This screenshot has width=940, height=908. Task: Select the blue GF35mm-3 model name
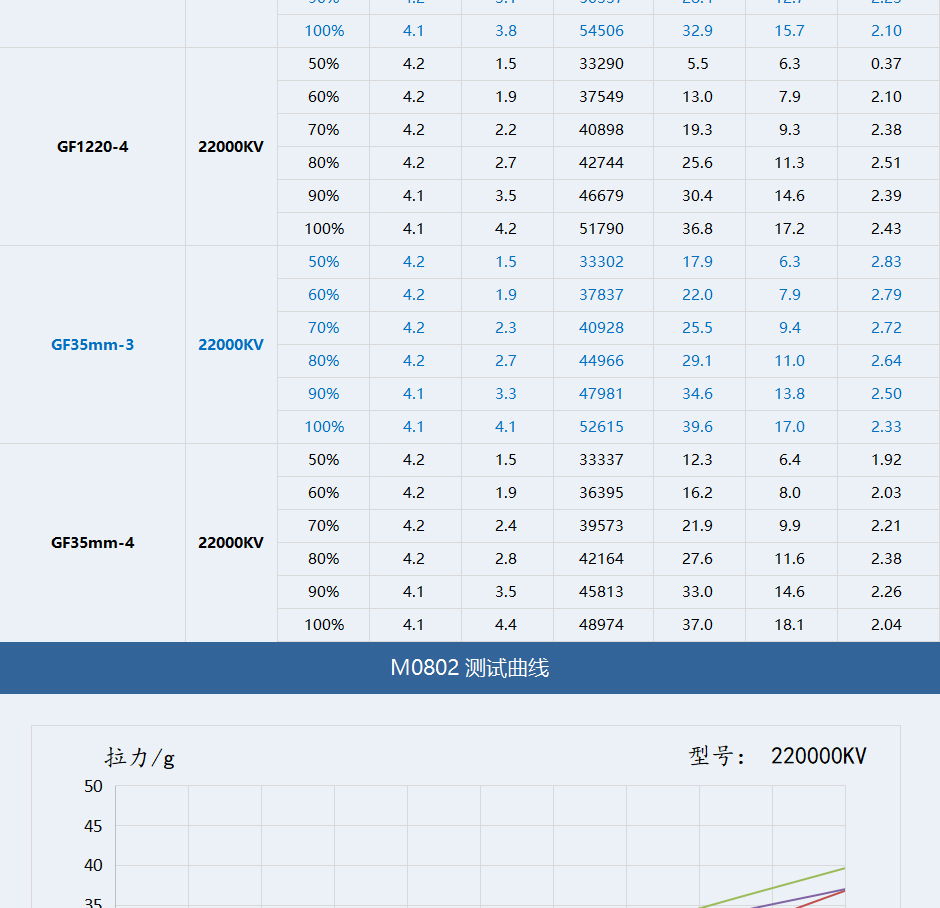[92, 344]
